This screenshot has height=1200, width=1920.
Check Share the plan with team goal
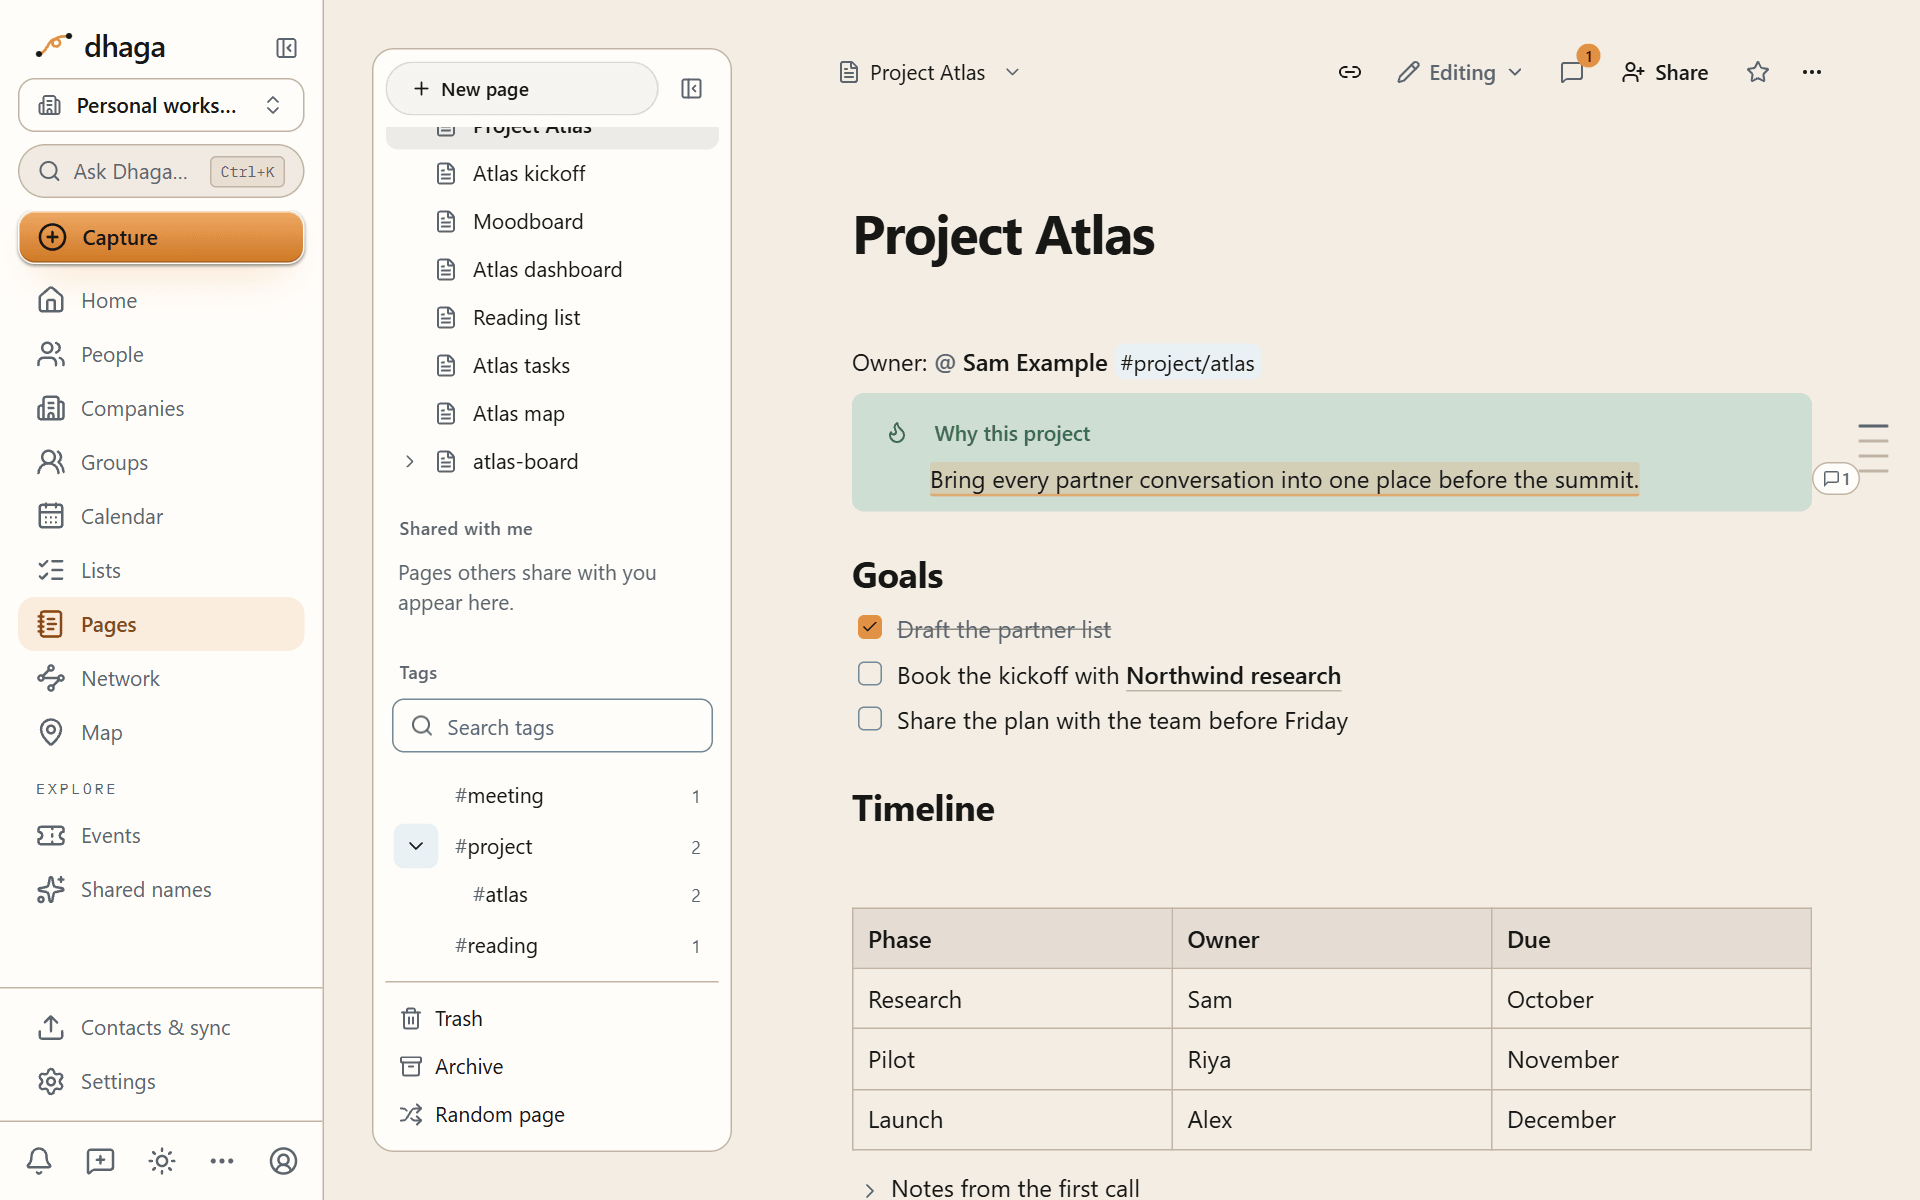pyautogui.click(x=870, y=719)
